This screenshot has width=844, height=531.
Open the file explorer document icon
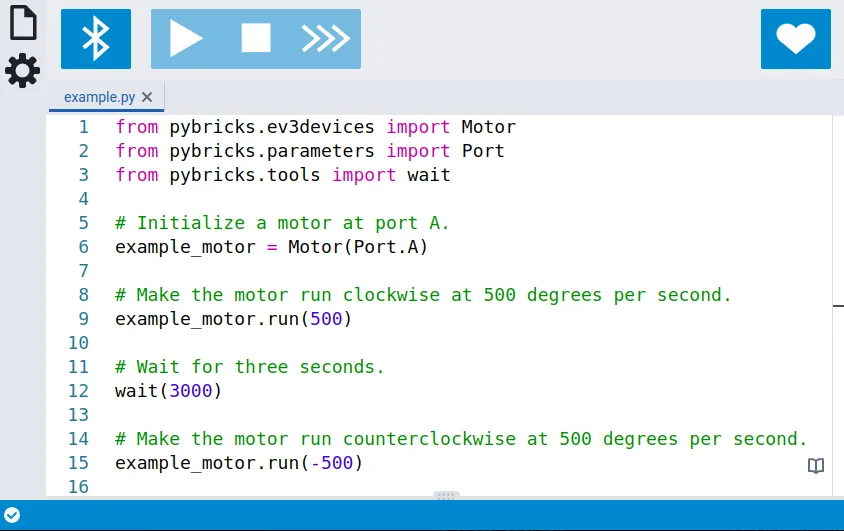tap(22, 22)
